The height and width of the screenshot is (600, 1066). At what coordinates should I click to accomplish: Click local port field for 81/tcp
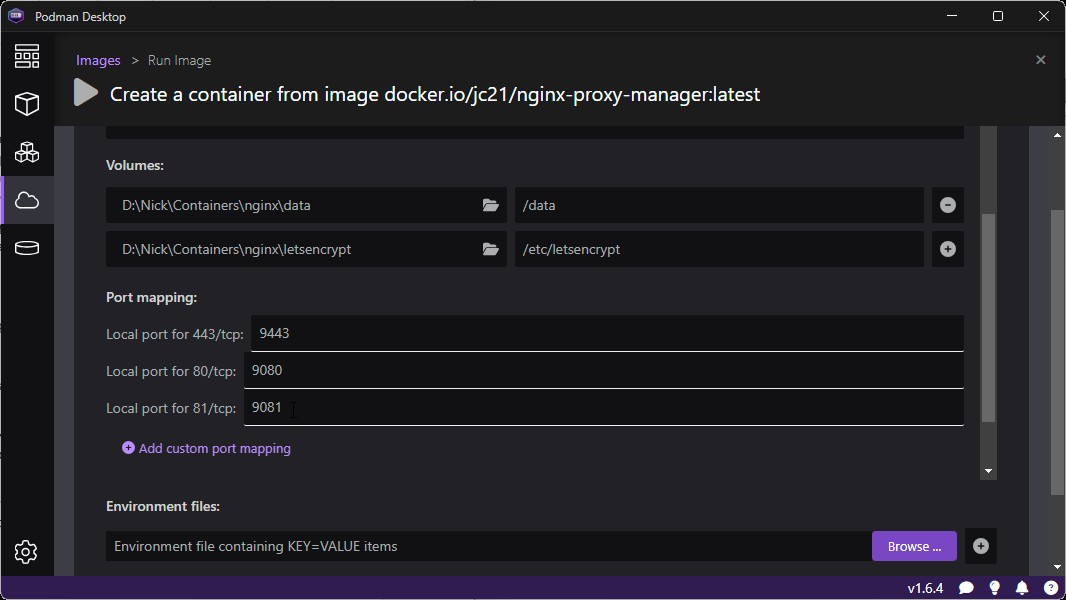click(x=604, y=408)
